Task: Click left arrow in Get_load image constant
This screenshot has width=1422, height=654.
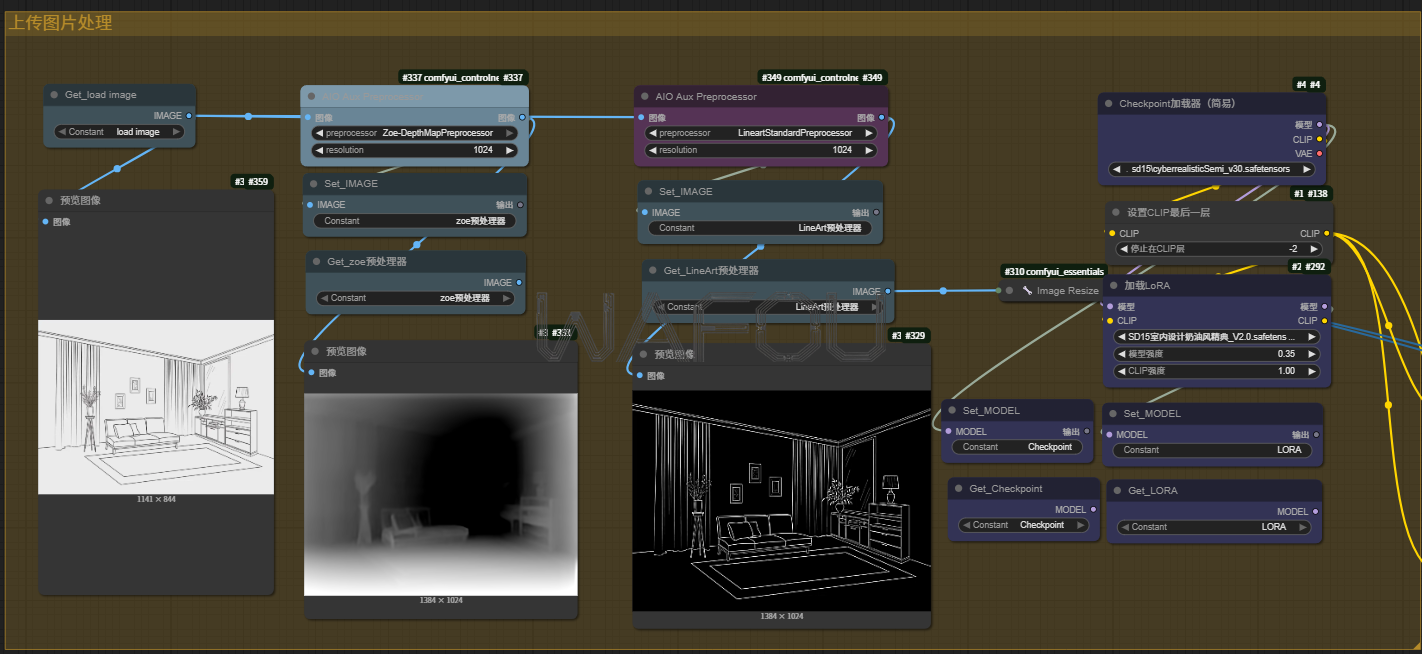Action: coord(62,132)
